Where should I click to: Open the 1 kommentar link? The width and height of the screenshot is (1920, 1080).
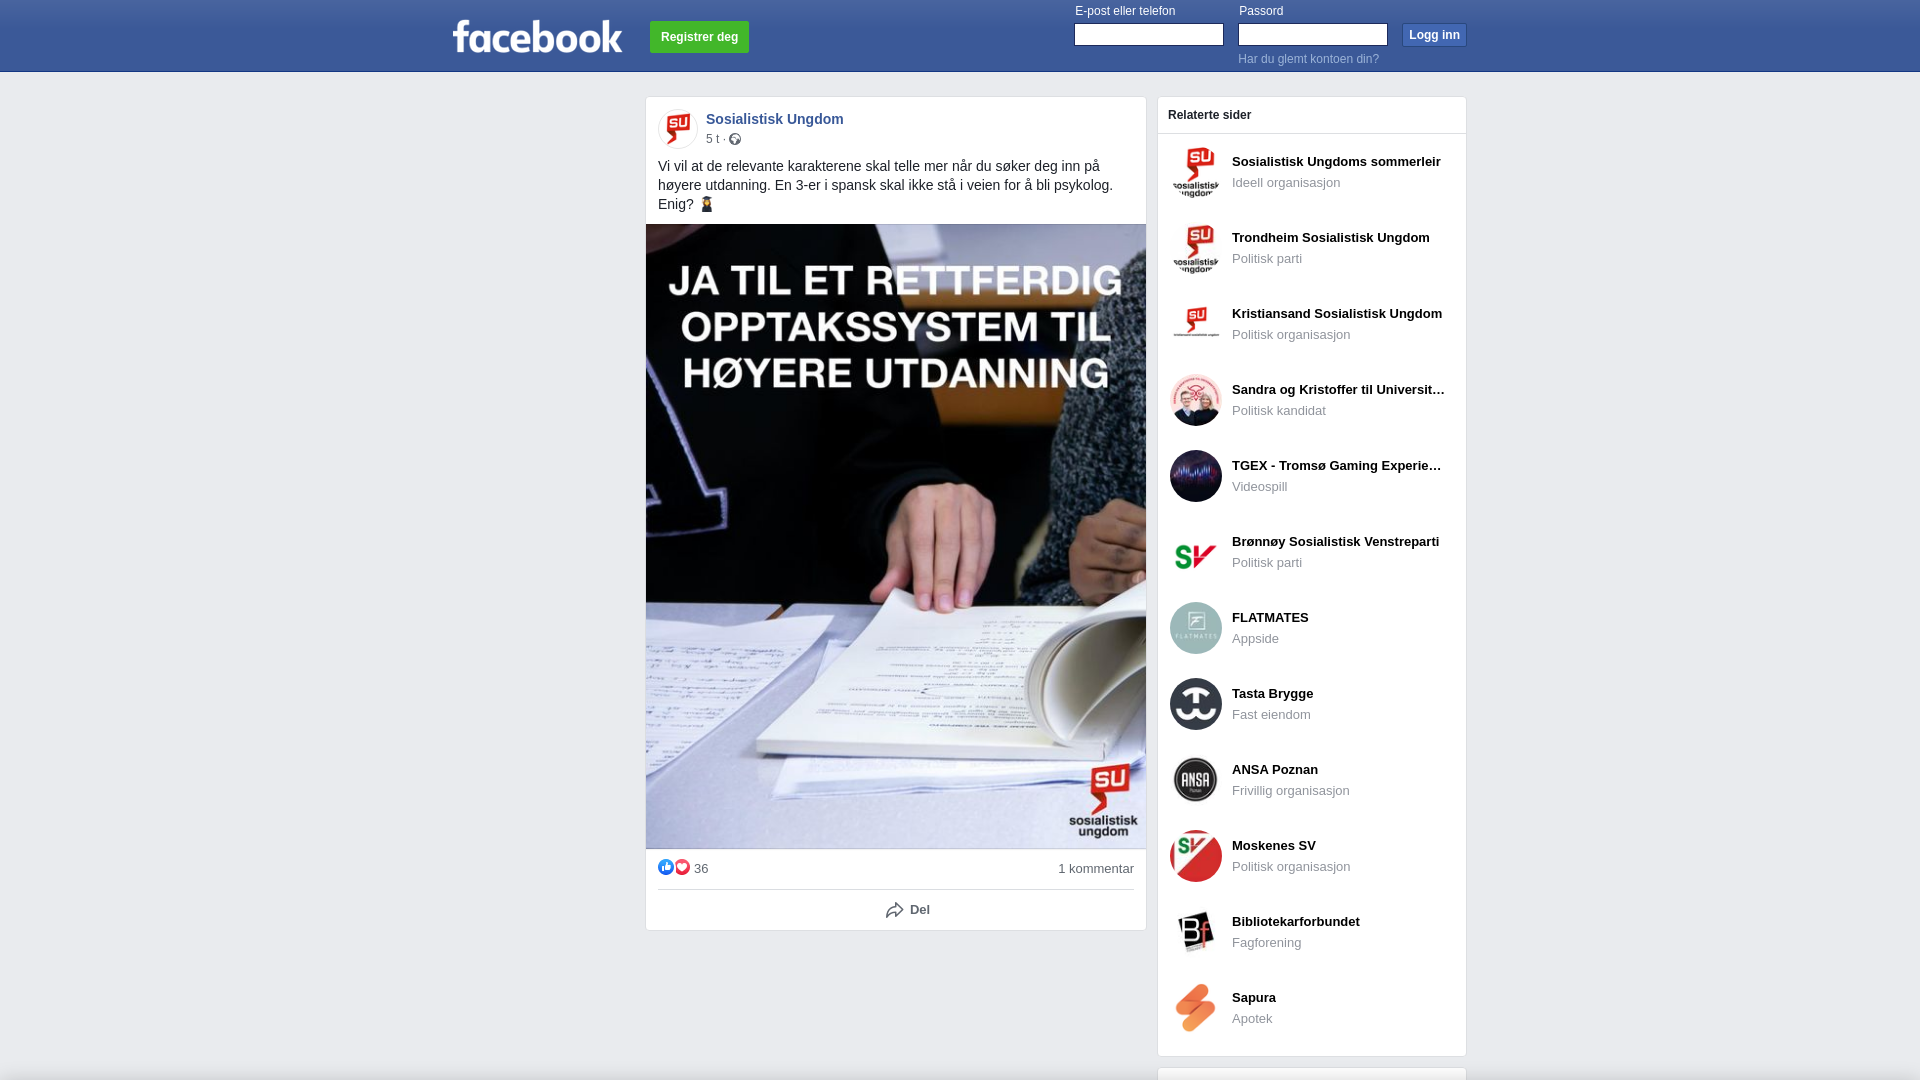point(1096,869)
